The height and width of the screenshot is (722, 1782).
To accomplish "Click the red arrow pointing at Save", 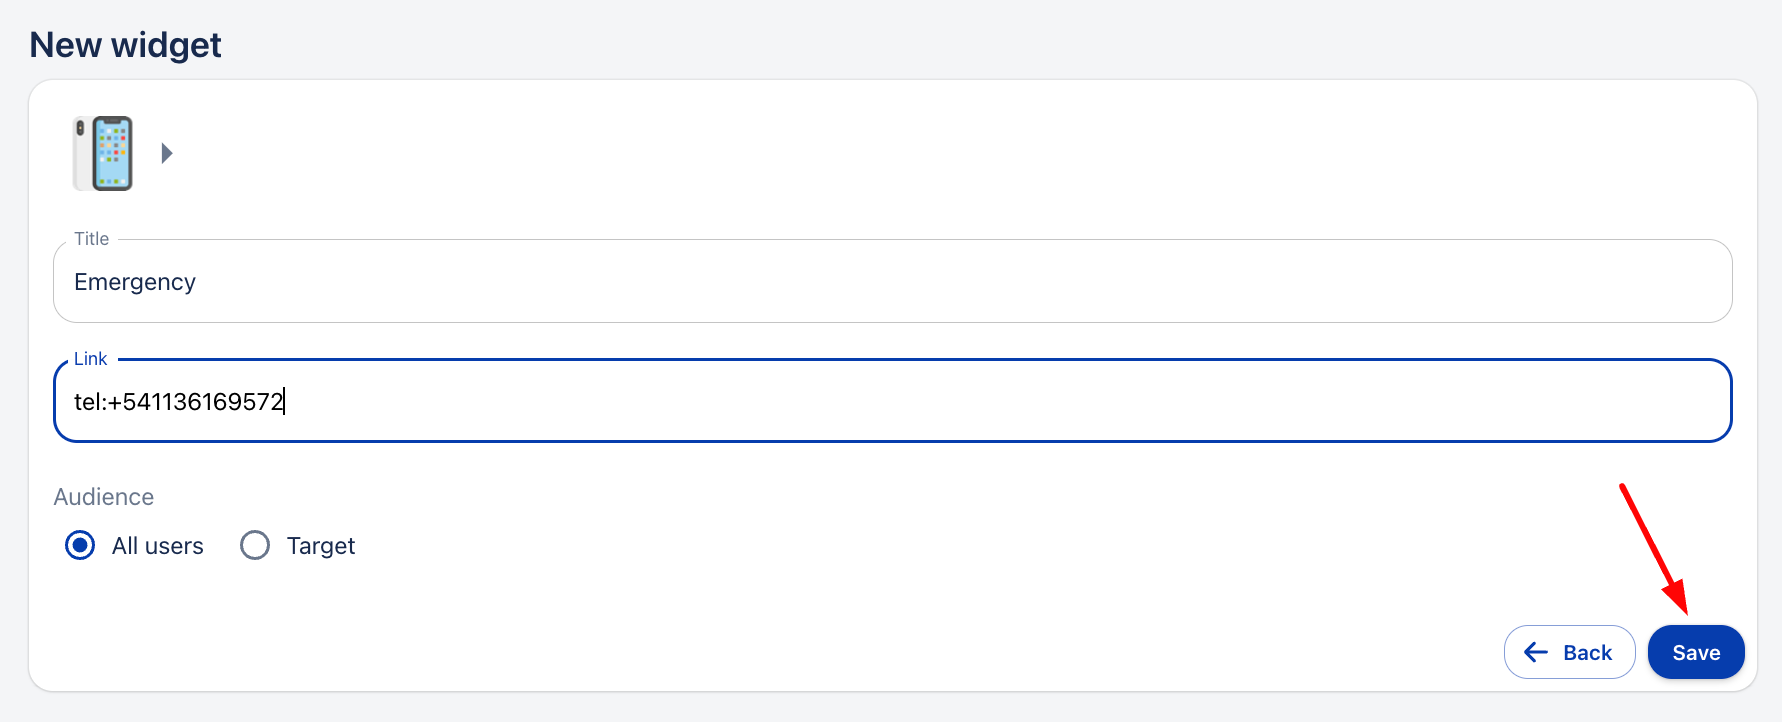I will pyautogui.click(x=1654, y=548).
